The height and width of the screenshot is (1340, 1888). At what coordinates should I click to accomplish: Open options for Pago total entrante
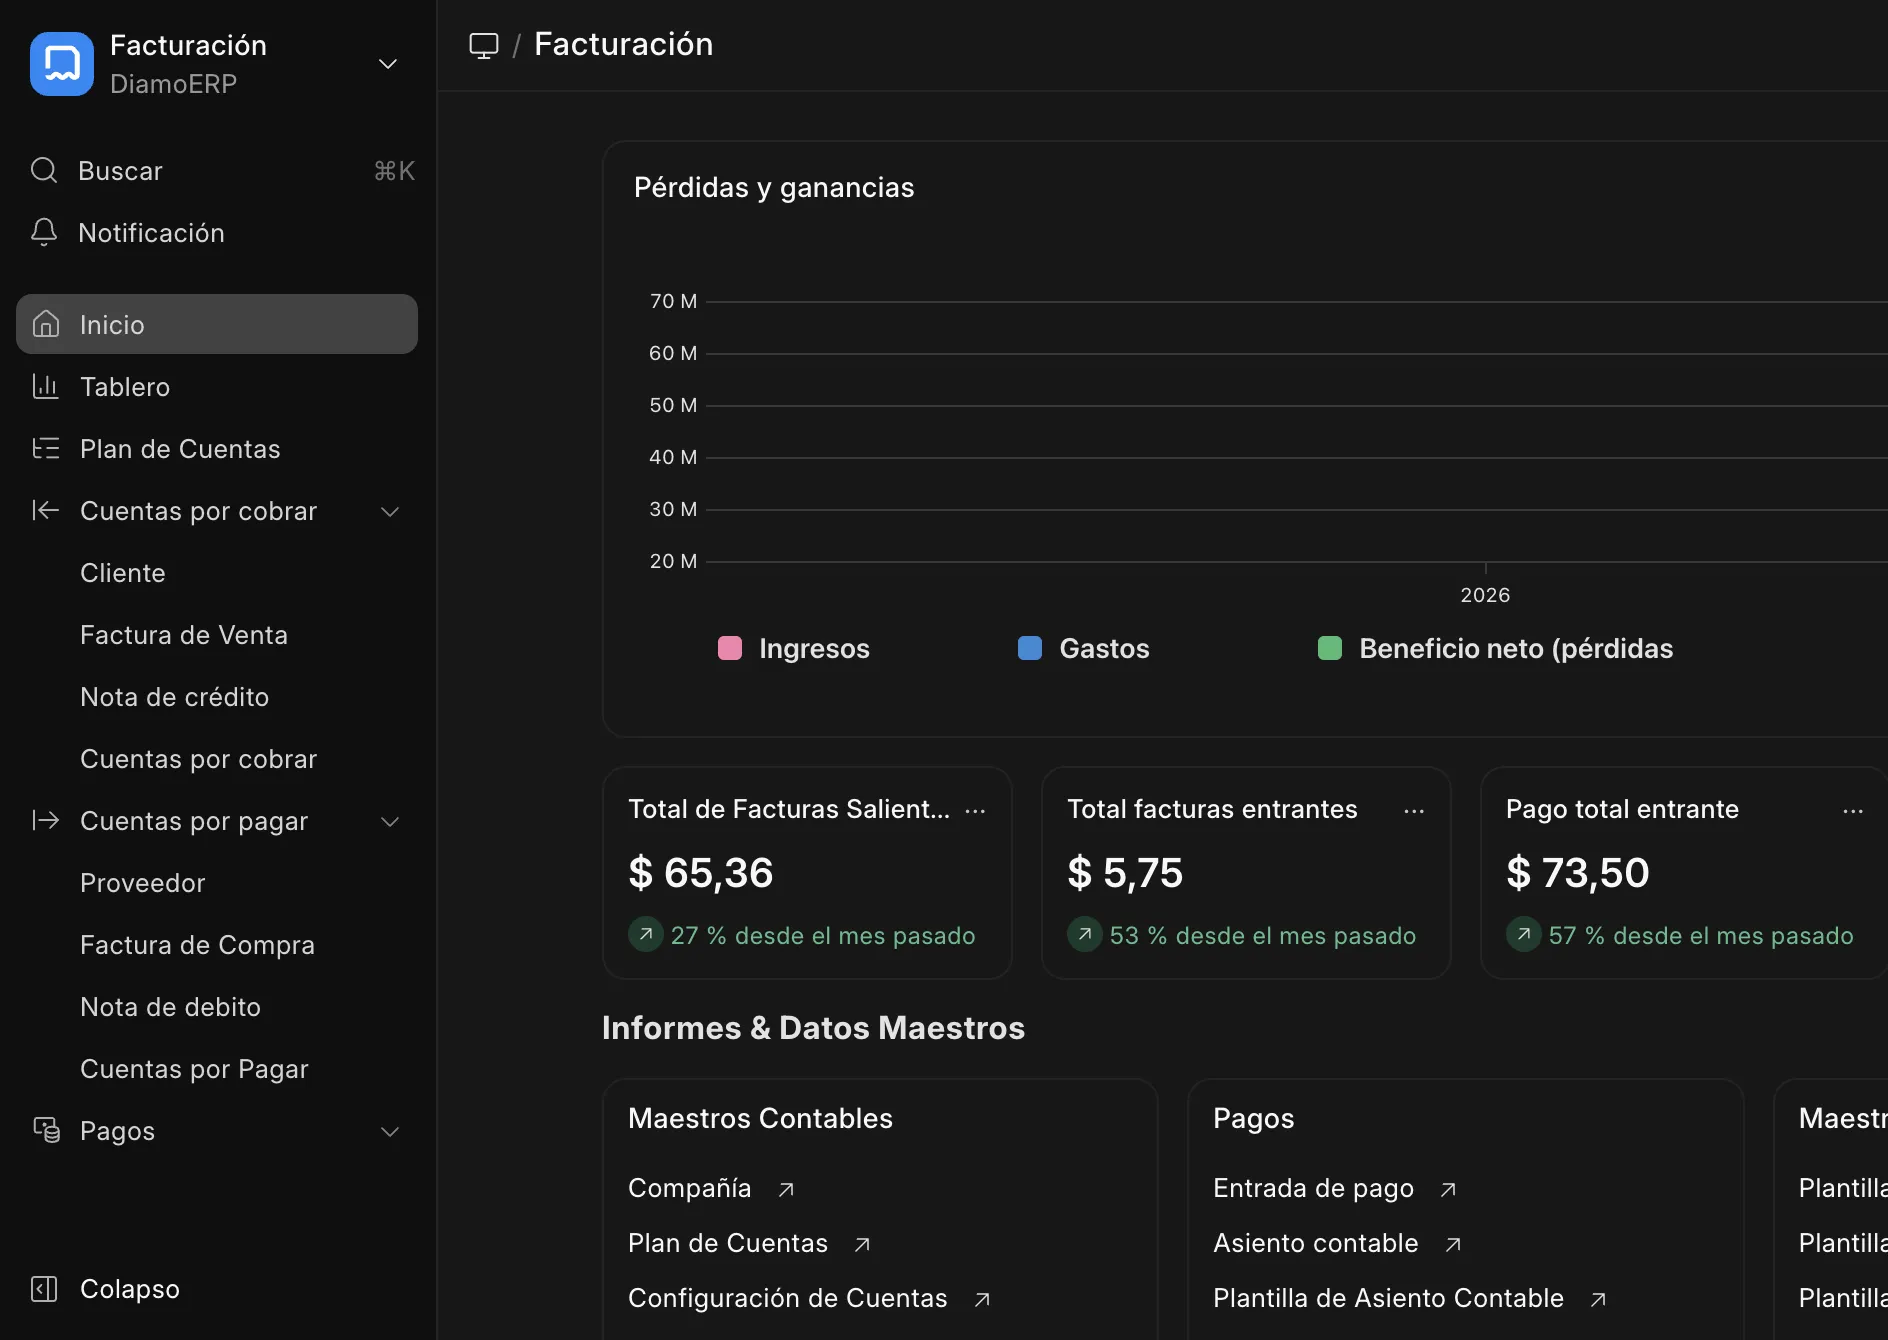click(x=1853, y=811)
